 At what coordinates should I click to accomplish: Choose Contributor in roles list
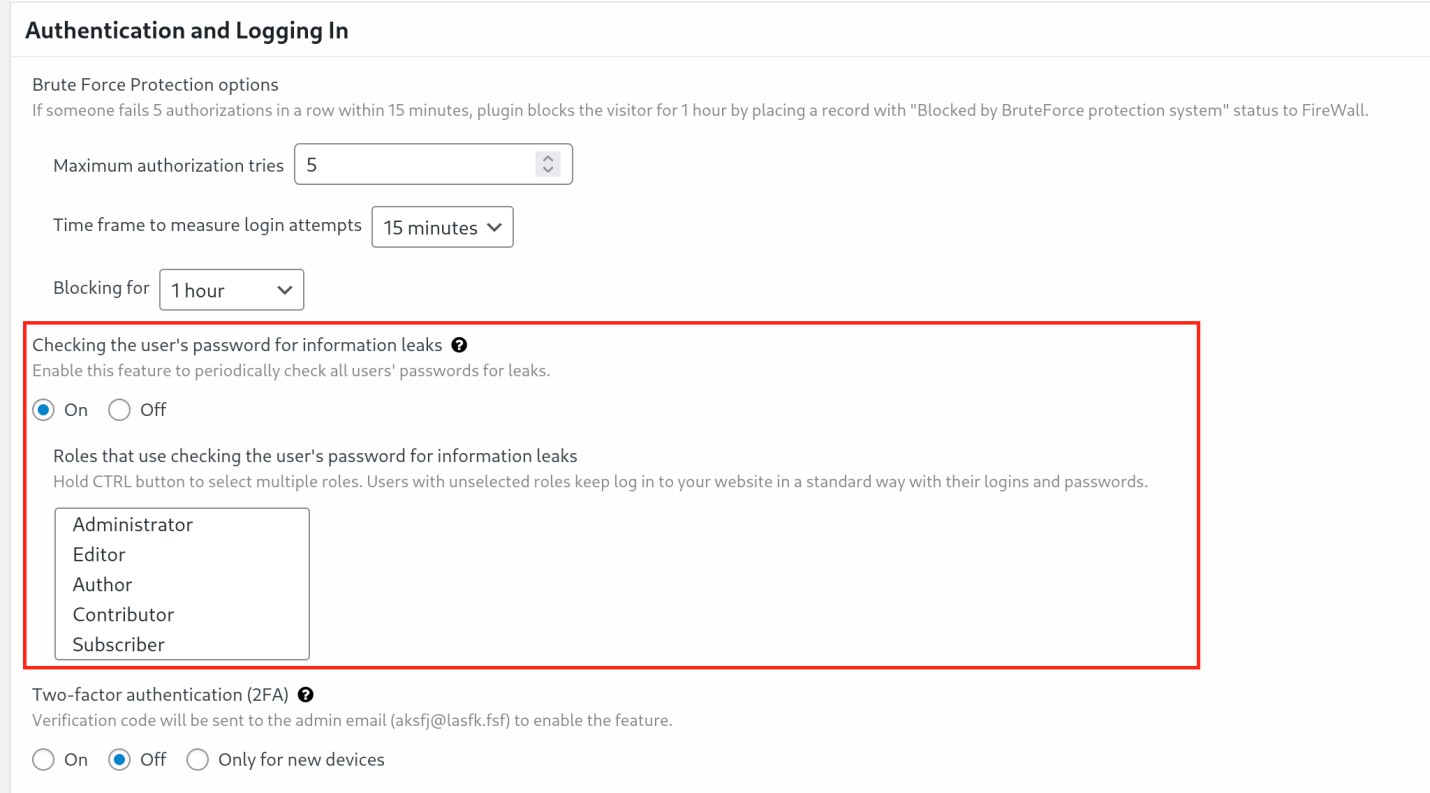pyautogui.click(x=123, y=615)
